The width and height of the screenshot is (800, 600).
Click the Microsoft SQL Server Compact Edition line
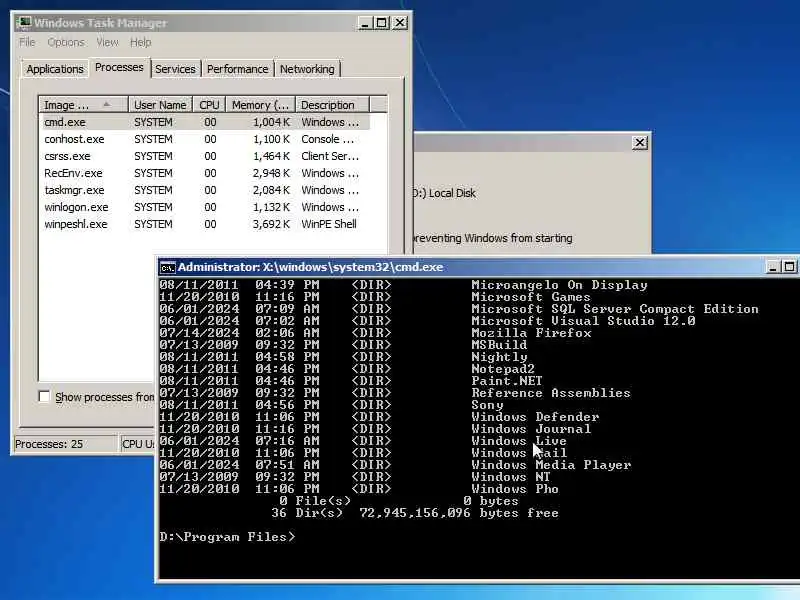pyautogui.click(x=459, y=309)
